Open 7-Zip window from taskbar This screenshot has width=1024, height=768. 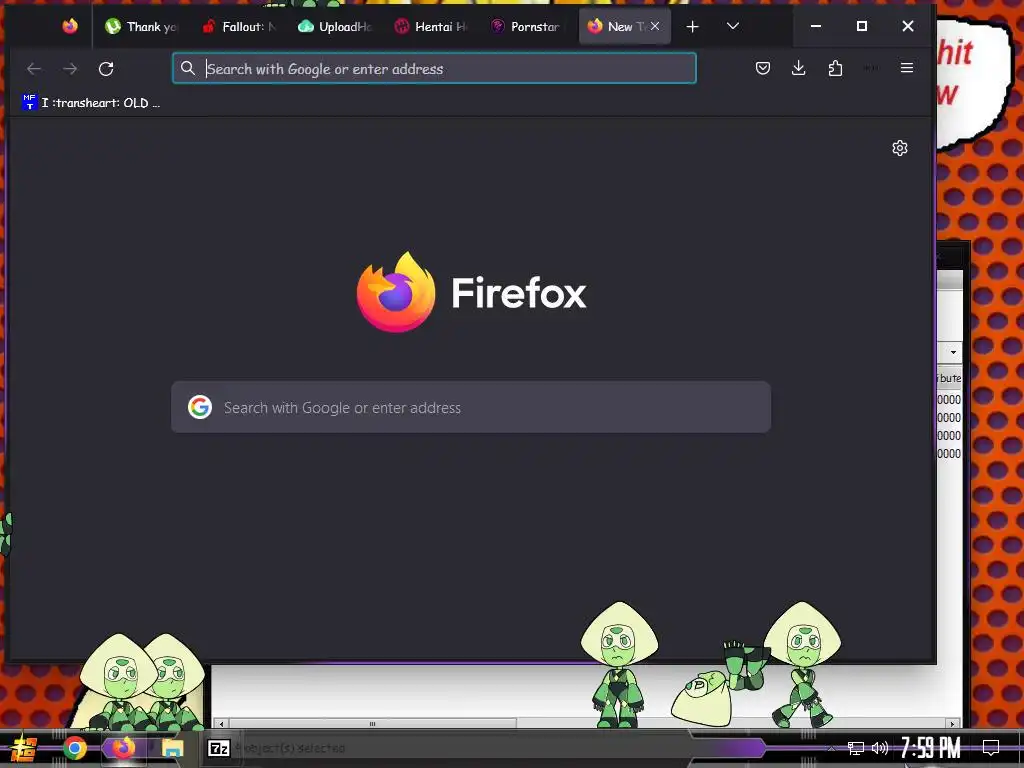click(x=218, y=748)
